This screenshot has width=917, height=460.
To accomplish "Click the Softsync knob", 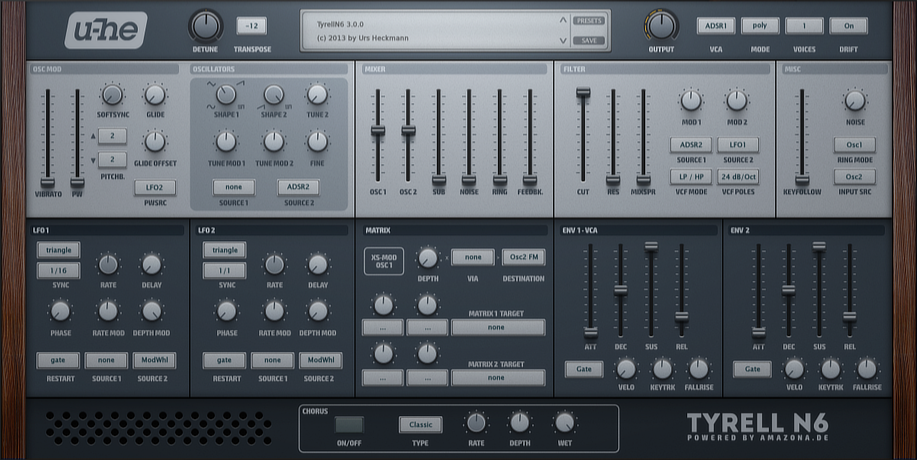I will pyautogui.click(x=112, y=95).
